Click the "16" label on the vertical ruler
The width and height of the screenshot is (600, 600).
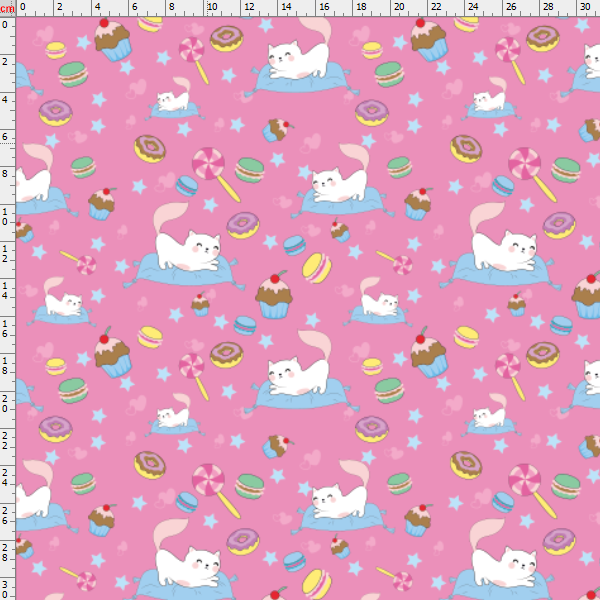click(5, 329)
